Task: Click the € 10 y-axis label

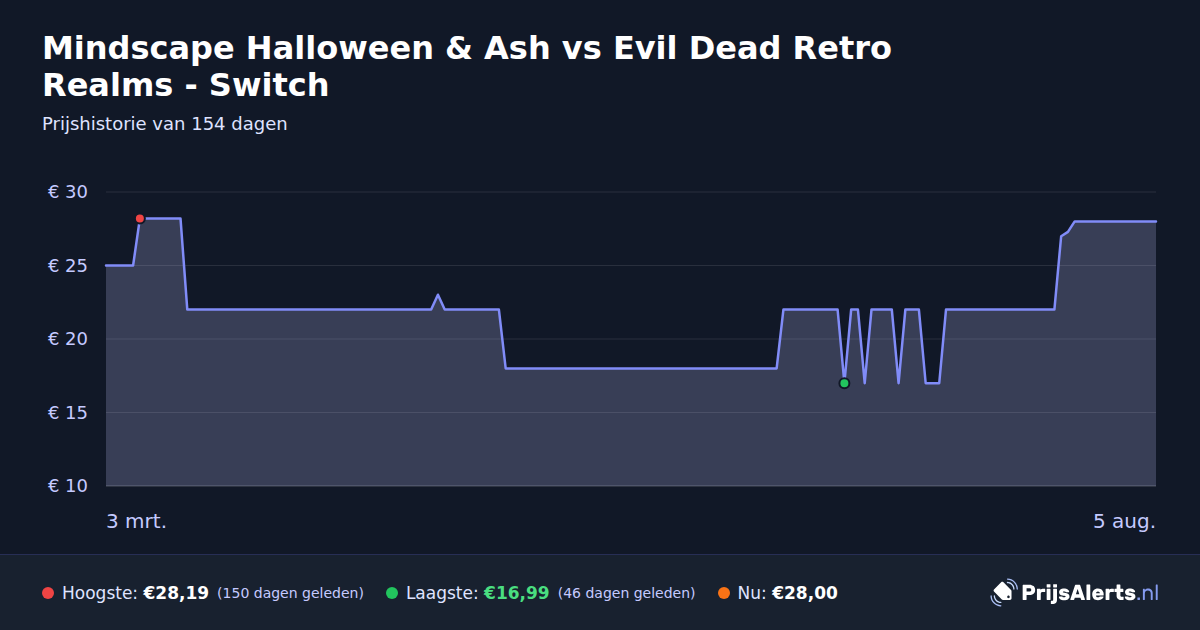Action: coord(68,486)
